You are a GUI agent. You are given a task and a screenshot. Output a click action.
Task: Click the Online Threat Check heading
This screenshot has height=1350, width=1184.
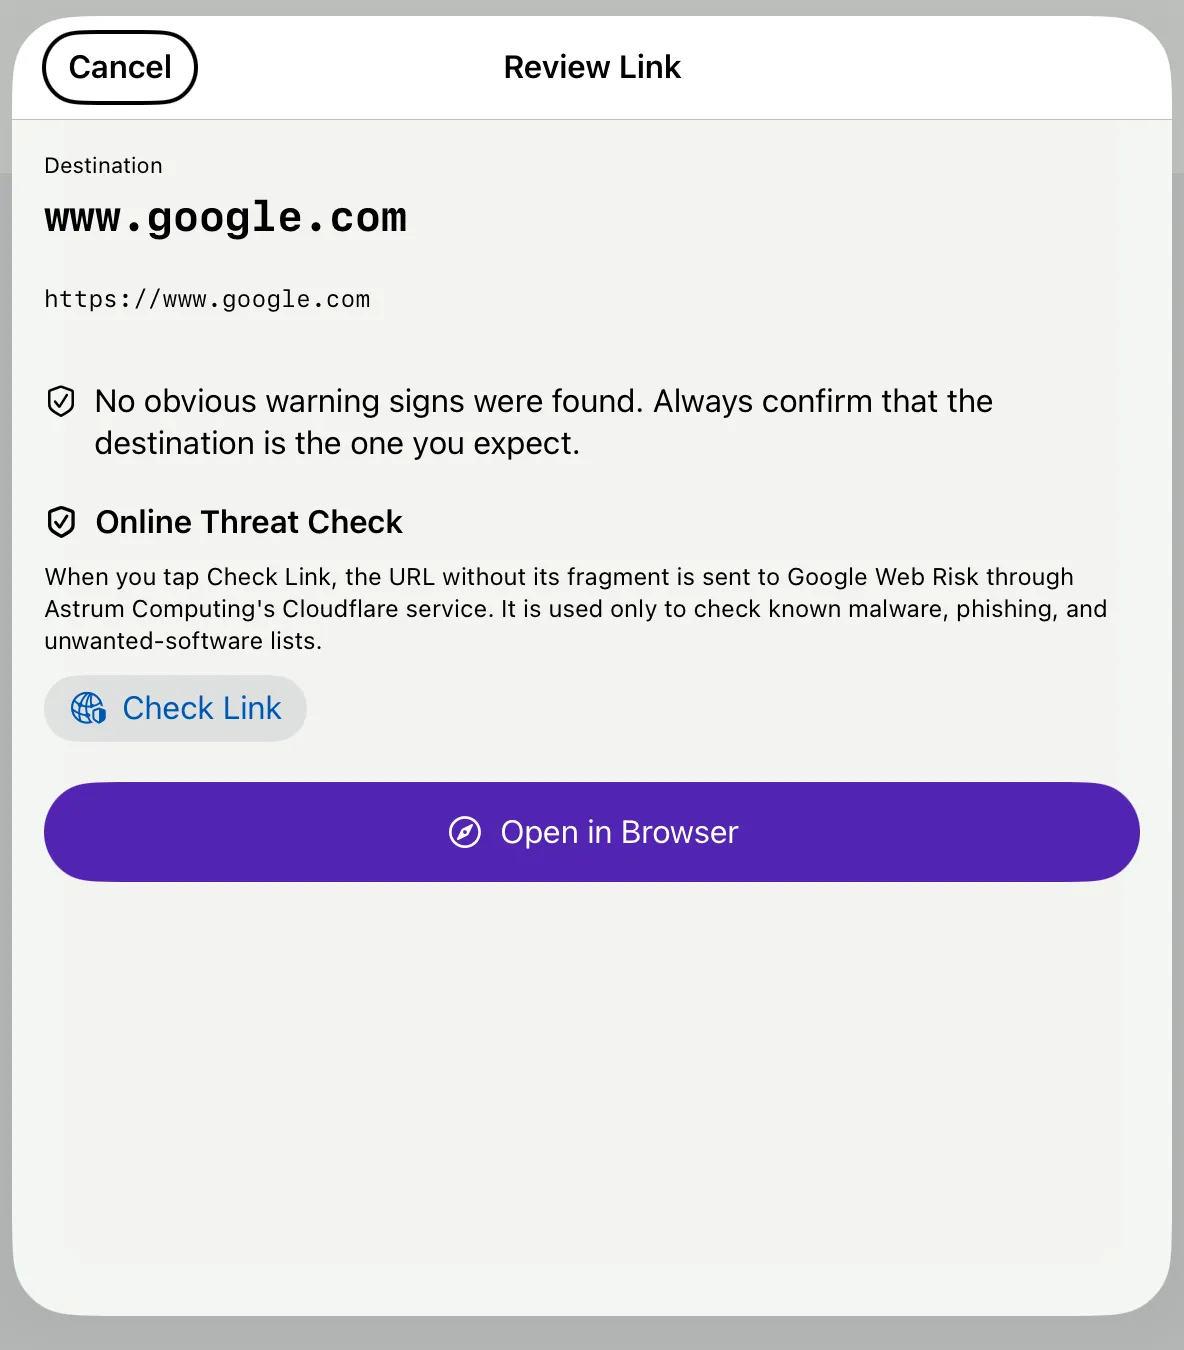[249, 522]
